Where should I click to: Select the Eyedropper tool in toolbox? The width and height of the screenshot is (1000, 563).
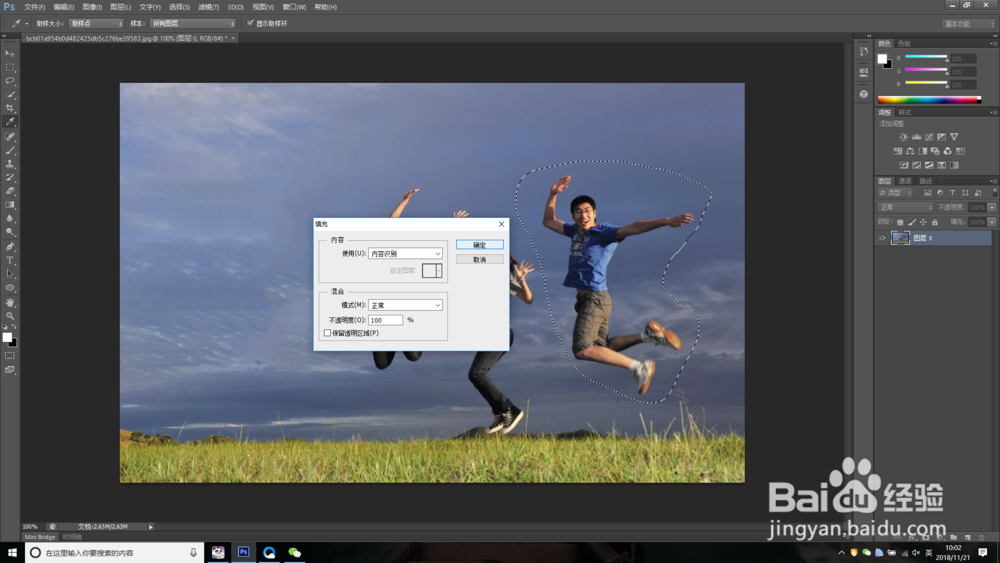point(10,122)
